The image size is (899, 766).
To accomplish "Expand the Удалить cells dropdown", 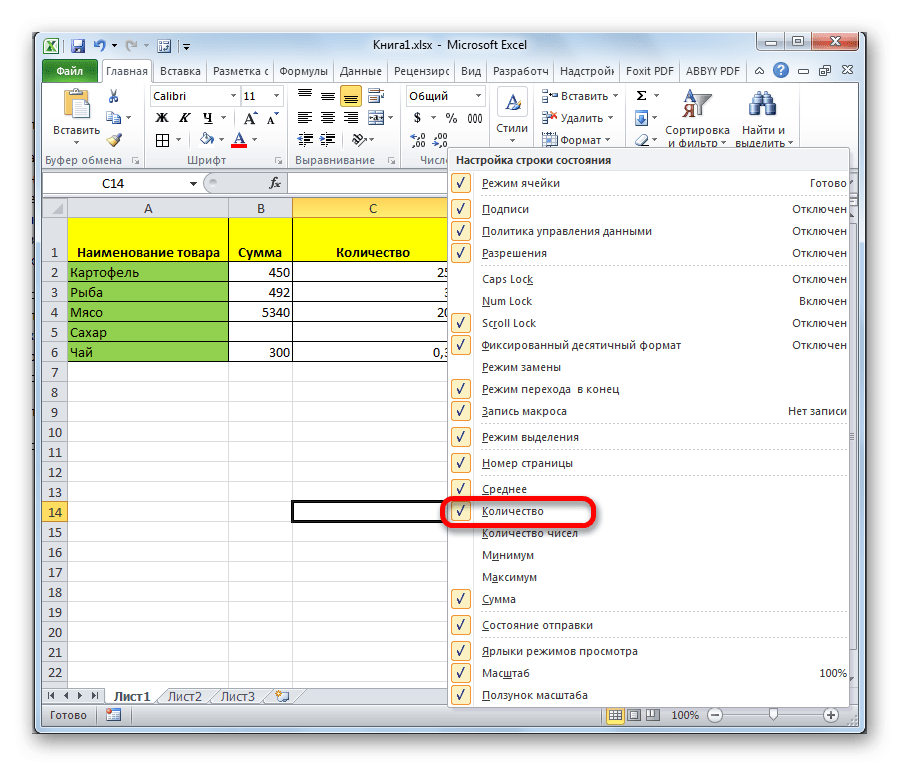I will point(610,118).
